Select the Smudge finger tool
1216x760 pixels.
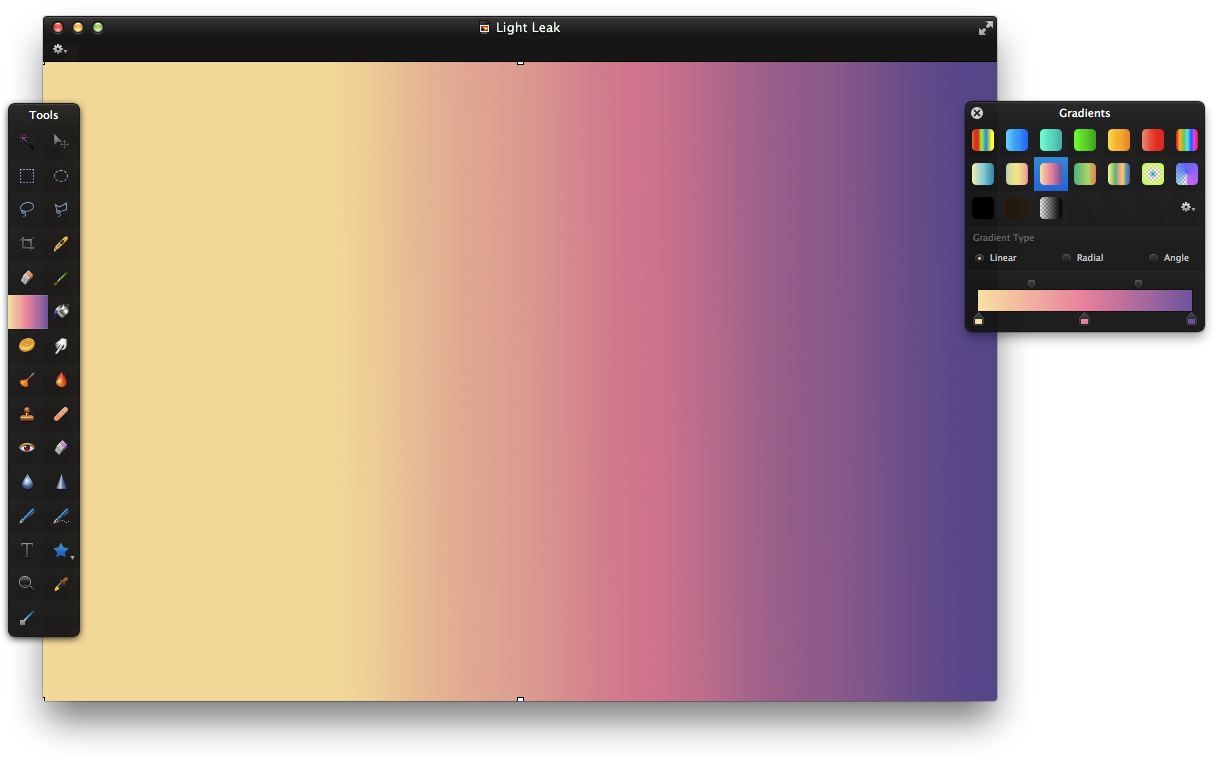tap(61, 346)
